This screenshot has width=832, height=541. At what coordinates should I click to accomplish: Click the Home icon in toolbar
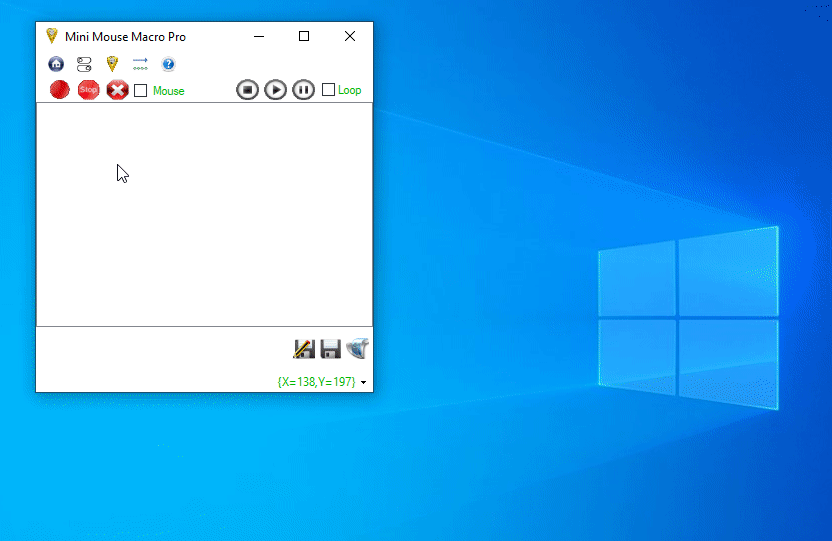pyautogui.click(x=56, y=64)
